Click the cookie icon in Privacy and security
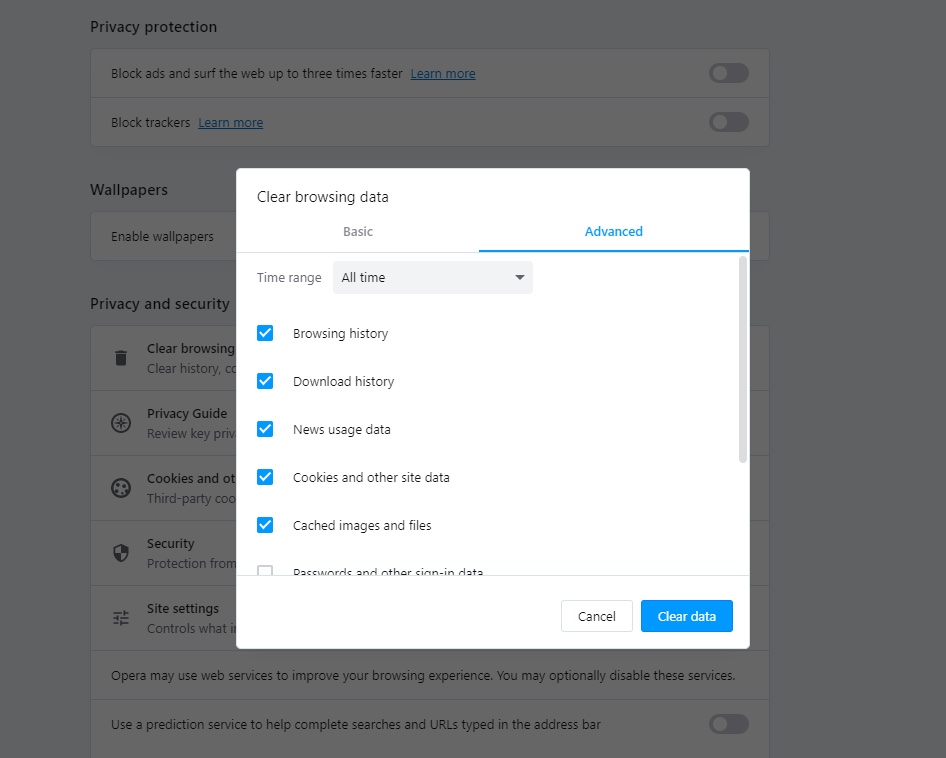946x758 pixels. pos(121,488)
